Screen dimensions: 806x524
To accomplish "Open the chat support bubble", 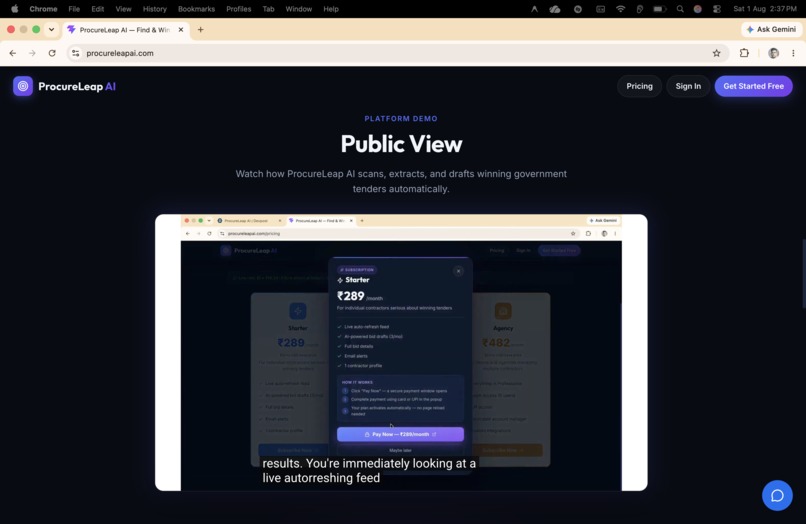I will click(x=777, y=495).
